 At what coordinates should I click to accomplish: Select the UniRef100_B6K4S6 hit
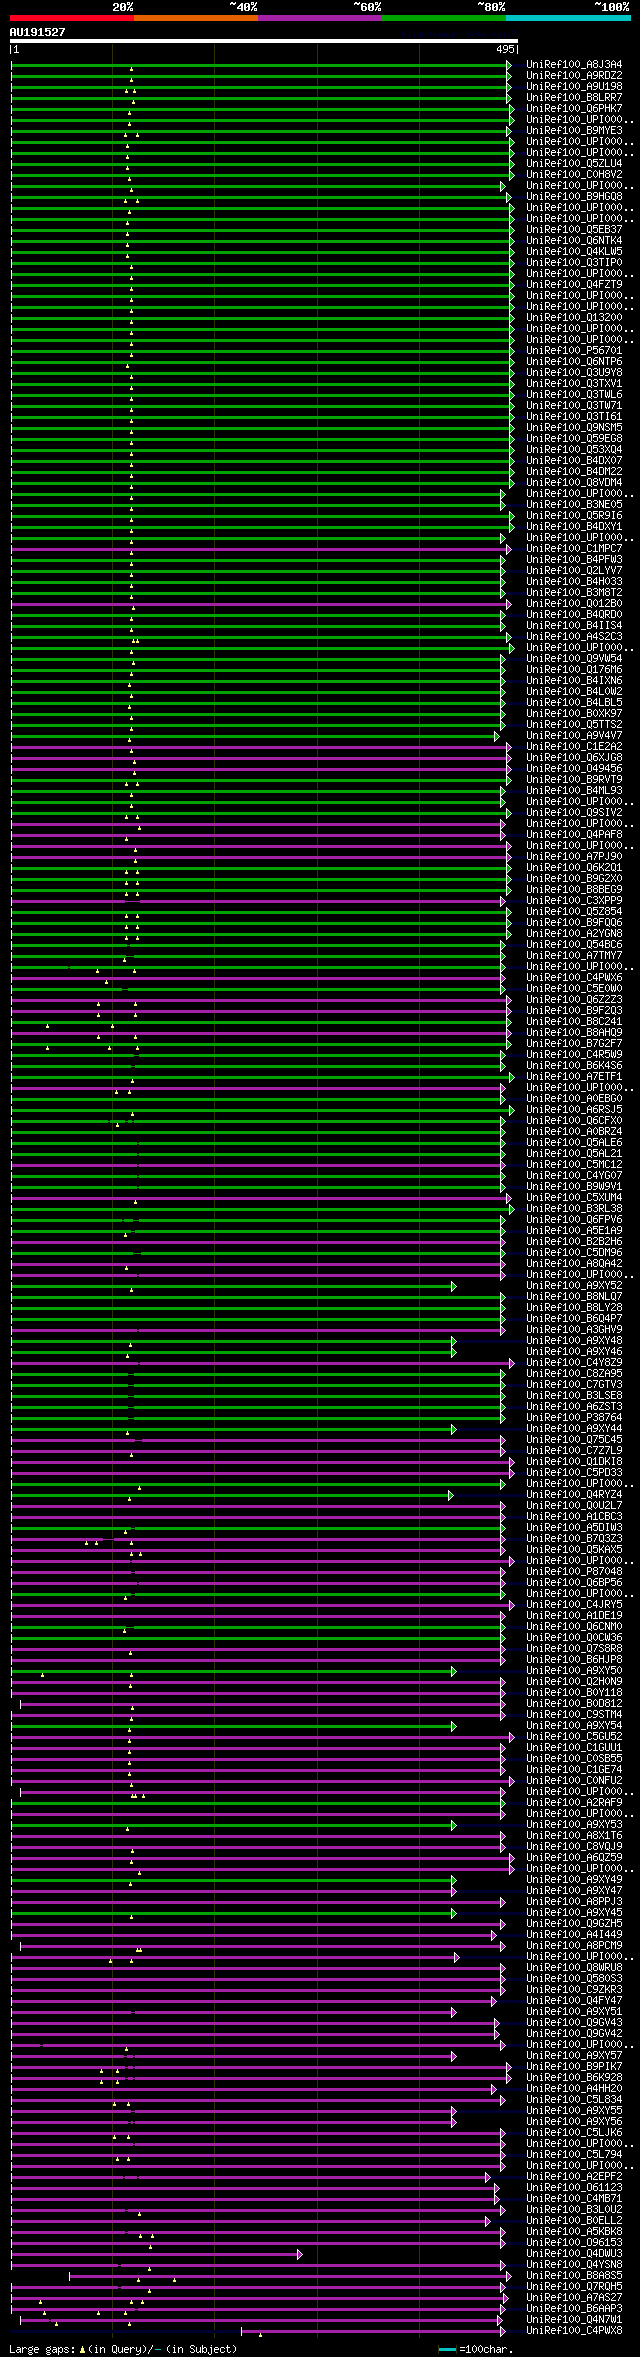coord(574,1065)
